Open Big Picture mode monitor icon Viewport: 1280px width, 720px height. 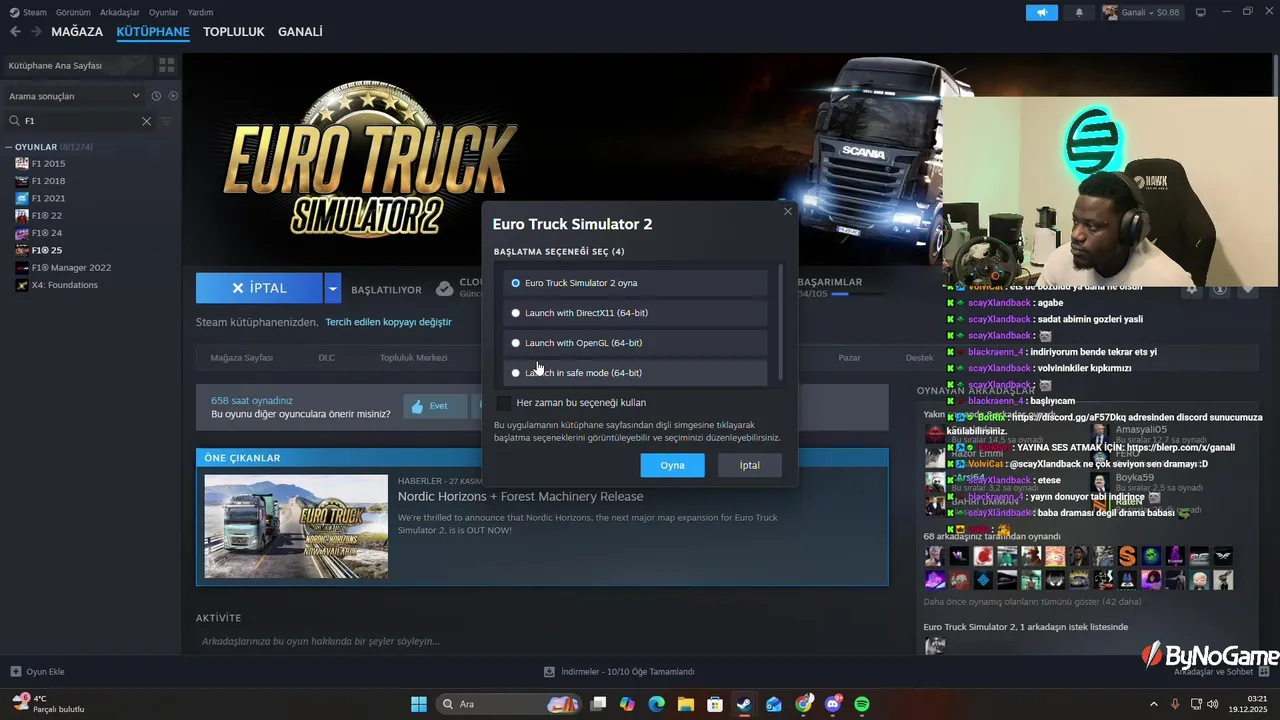tap(1201, 12)
